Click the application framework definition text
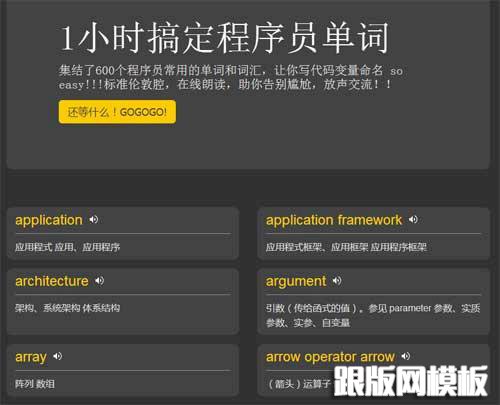Viewport: 500px width, 405px height. tap(346, 247)
